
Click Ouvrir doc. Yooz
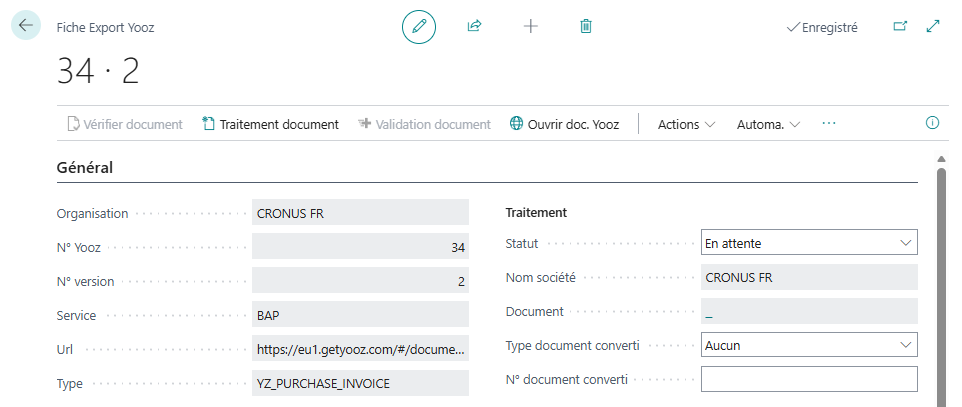pos(565,125)
